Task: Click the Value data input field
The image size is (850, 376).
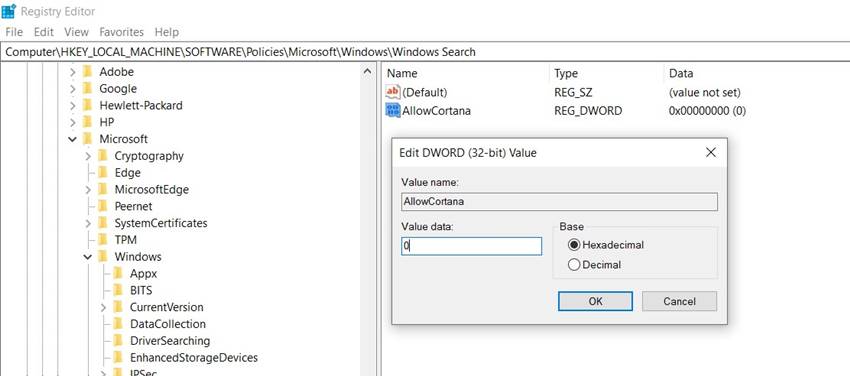Action: [x=471, y=246]
